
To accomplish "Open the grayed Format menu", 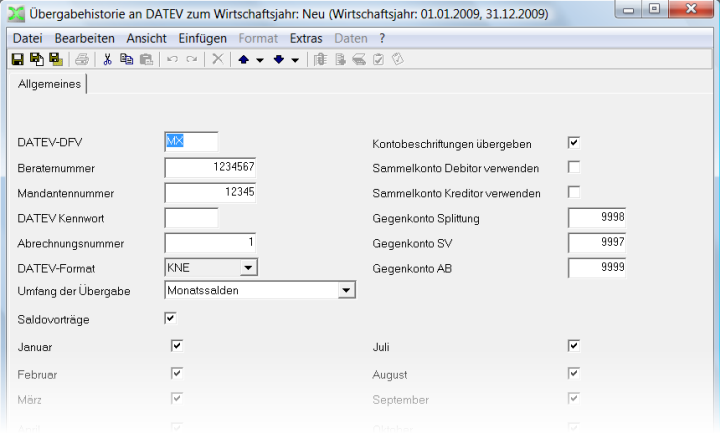I will point(258,38).
